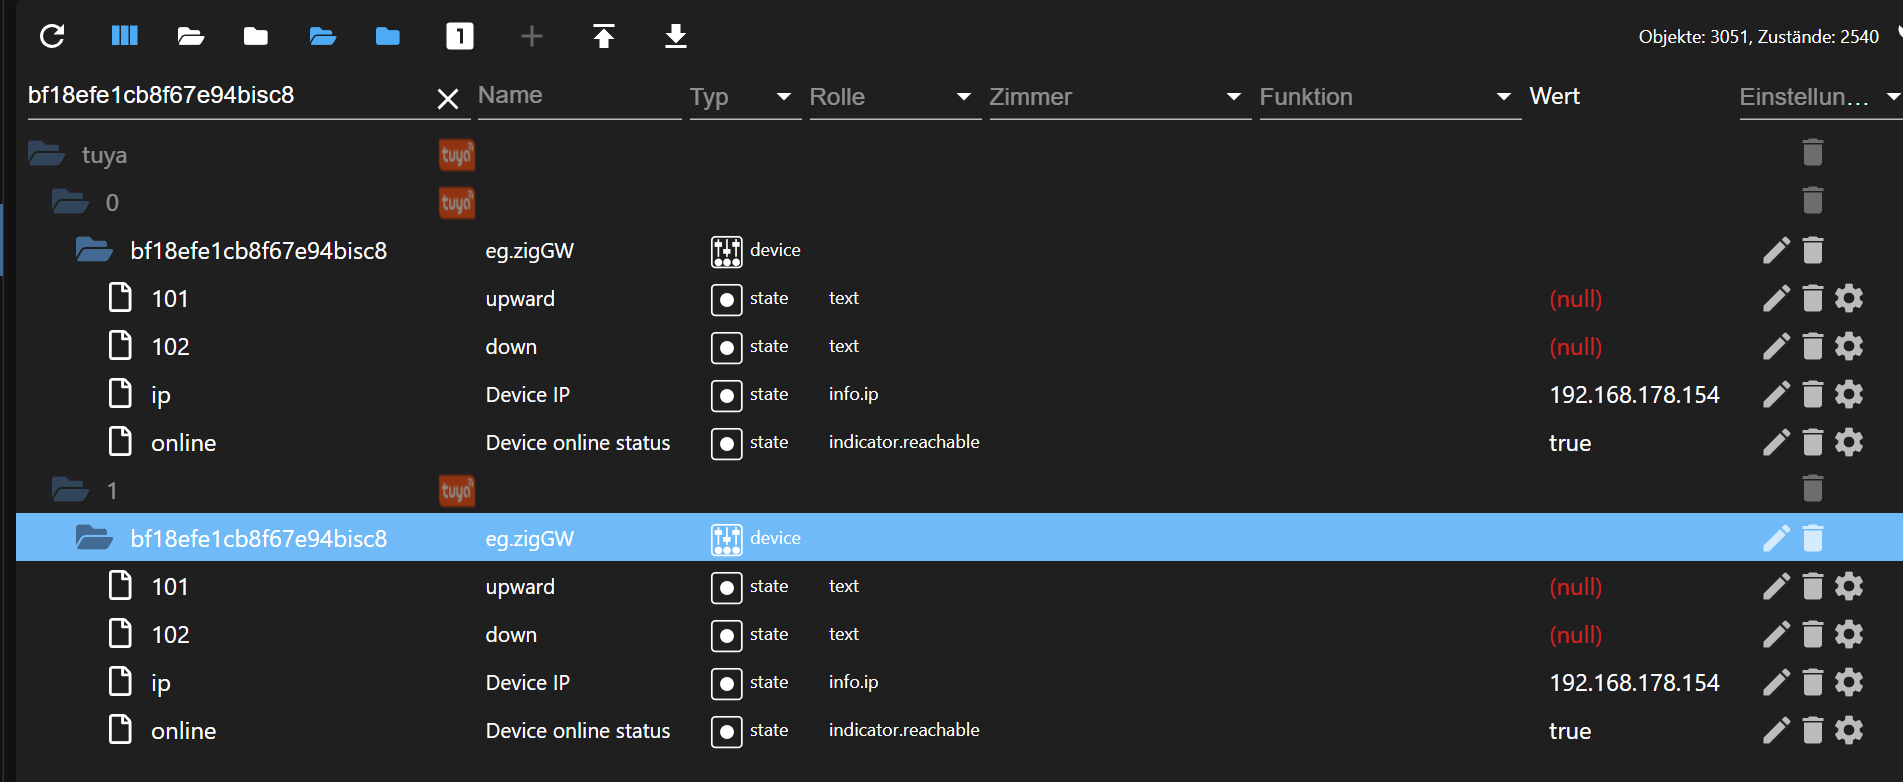Collapse the tuya instance 1 folder
Viewport: 1903px width, 782px height.
[70, 490]
